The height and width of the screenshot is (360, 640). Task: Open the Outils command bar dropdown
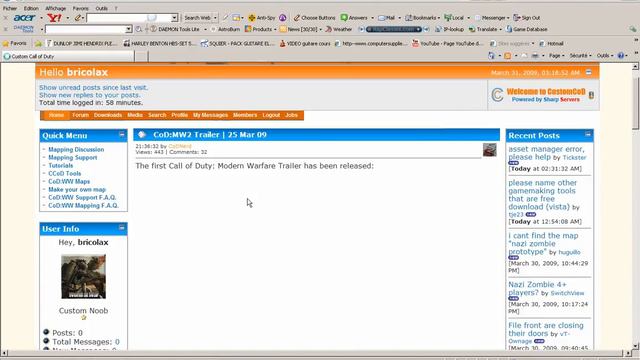(604, 56)
